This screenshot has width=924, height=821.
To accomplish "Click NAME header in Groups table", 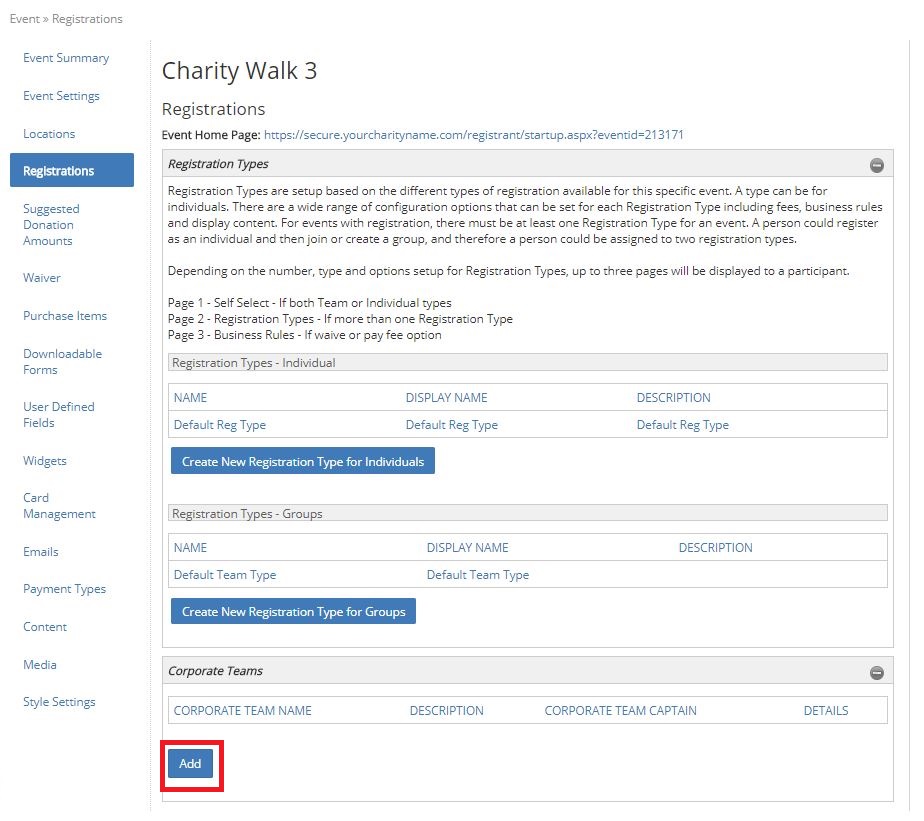I will coord(190,548).
